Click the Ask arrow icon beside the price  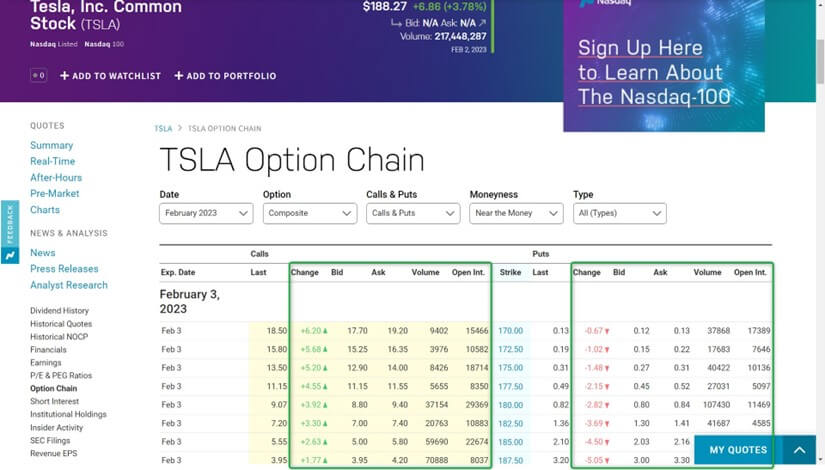click(484, 21)
